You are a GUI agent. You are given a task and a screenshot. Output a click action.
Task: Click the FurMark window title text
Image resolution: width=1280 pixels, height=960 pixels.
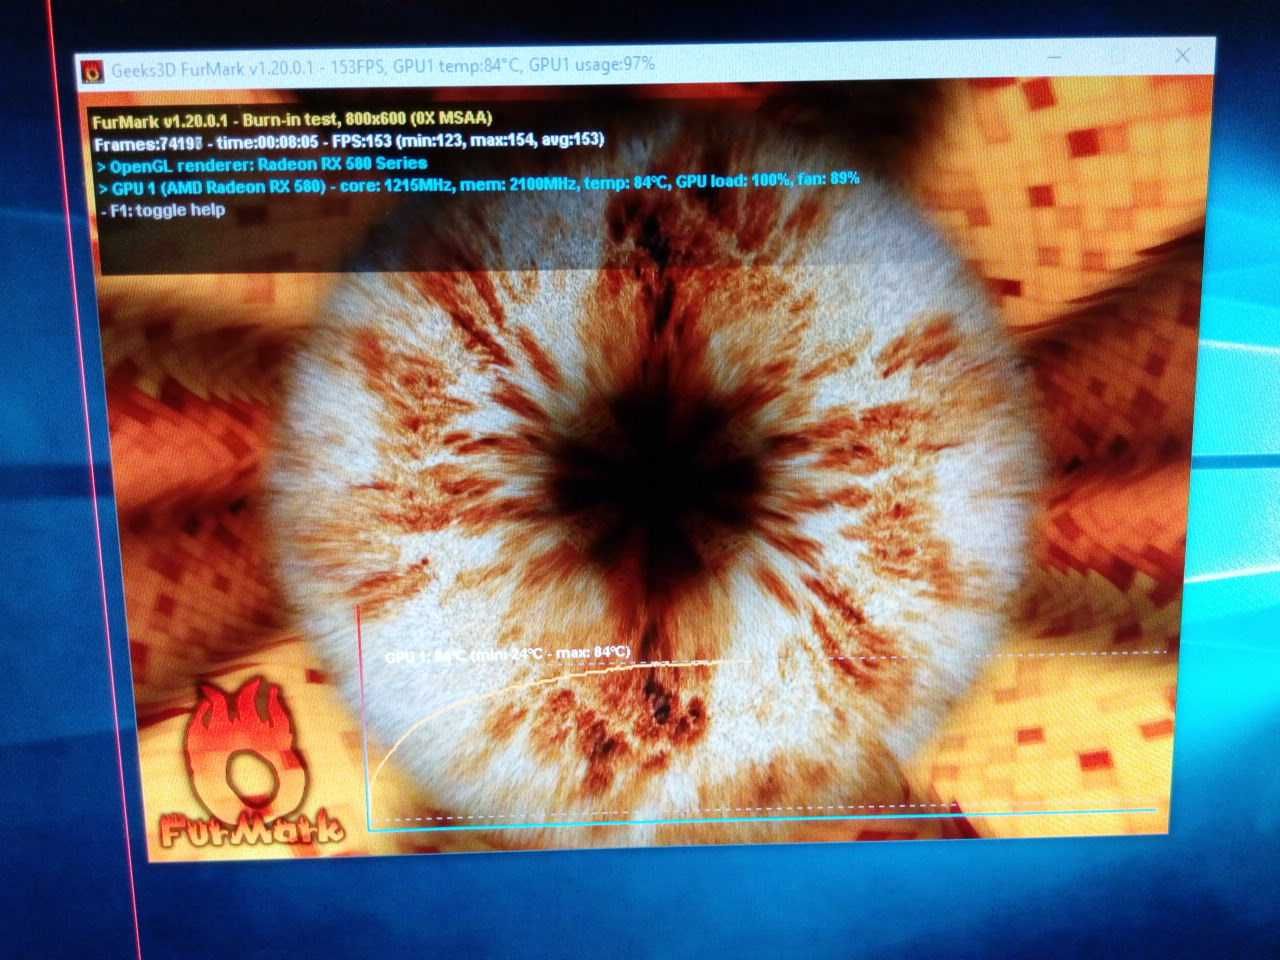pyautogui.click(x=383, y=66)
